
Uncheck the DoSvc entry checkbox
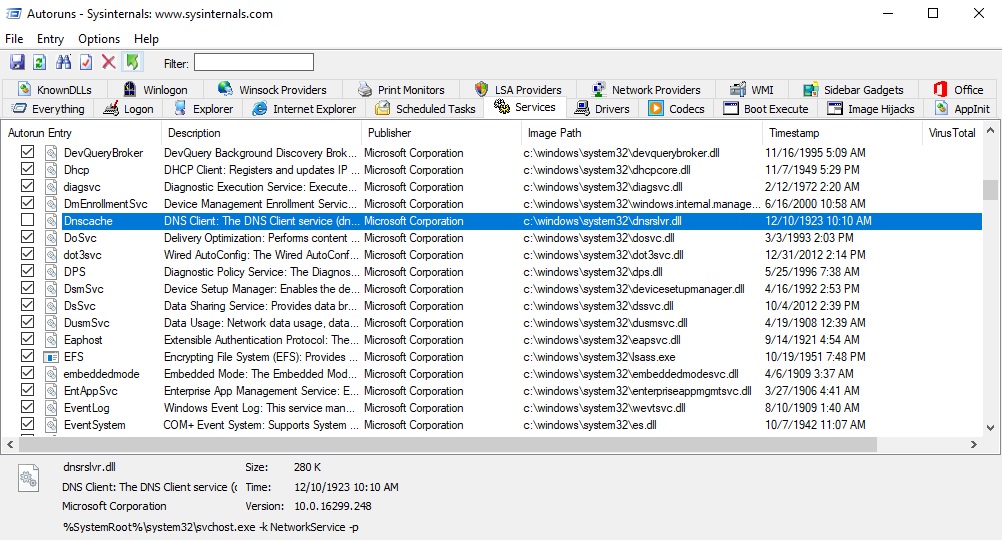point(27,236)
